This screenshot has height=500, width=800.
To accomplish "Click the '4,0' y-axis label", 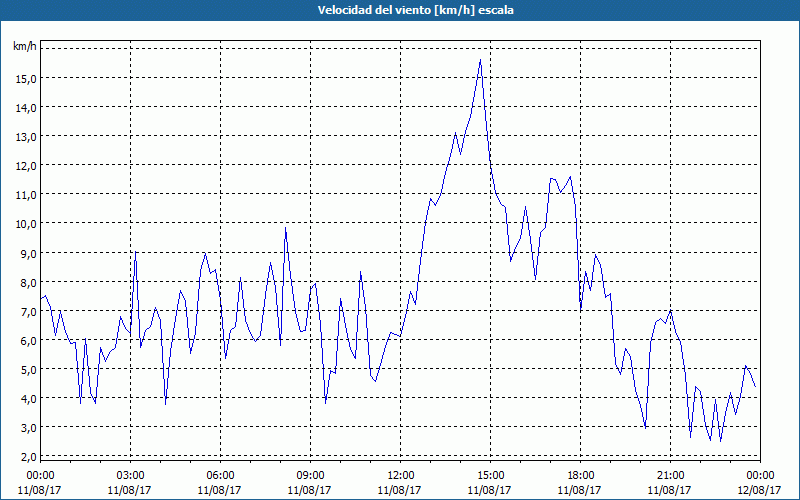I will pos(29,399).
